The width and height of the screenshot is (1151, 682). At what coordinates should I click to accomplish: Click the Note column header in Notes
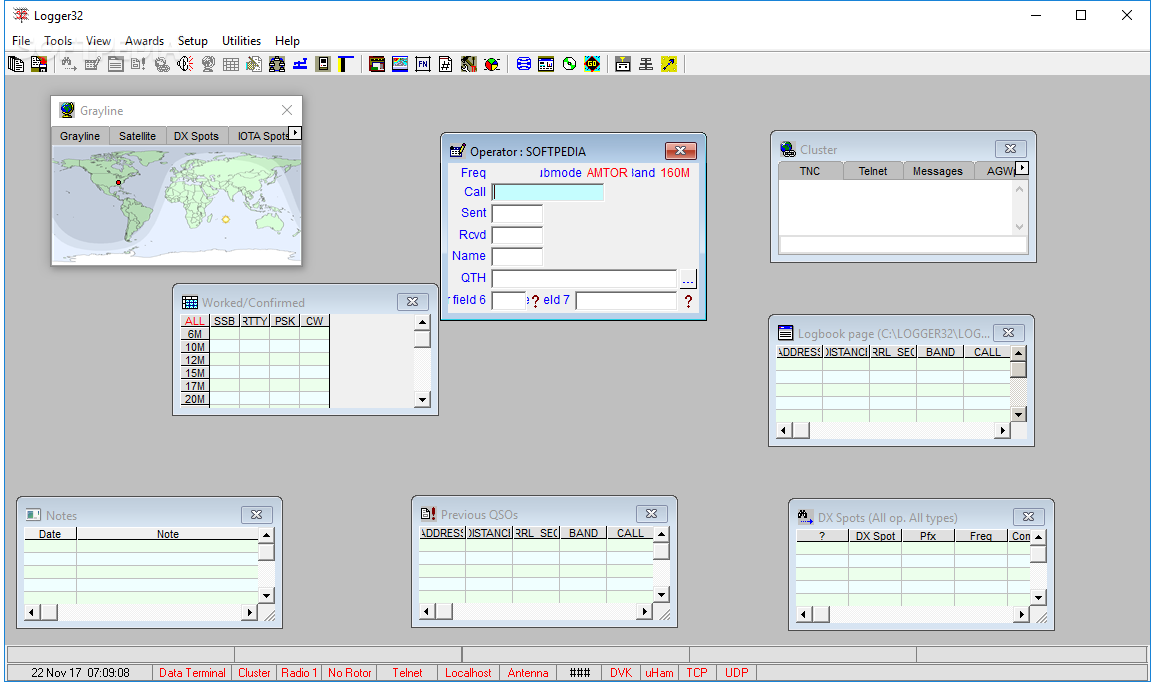(167, 534)
